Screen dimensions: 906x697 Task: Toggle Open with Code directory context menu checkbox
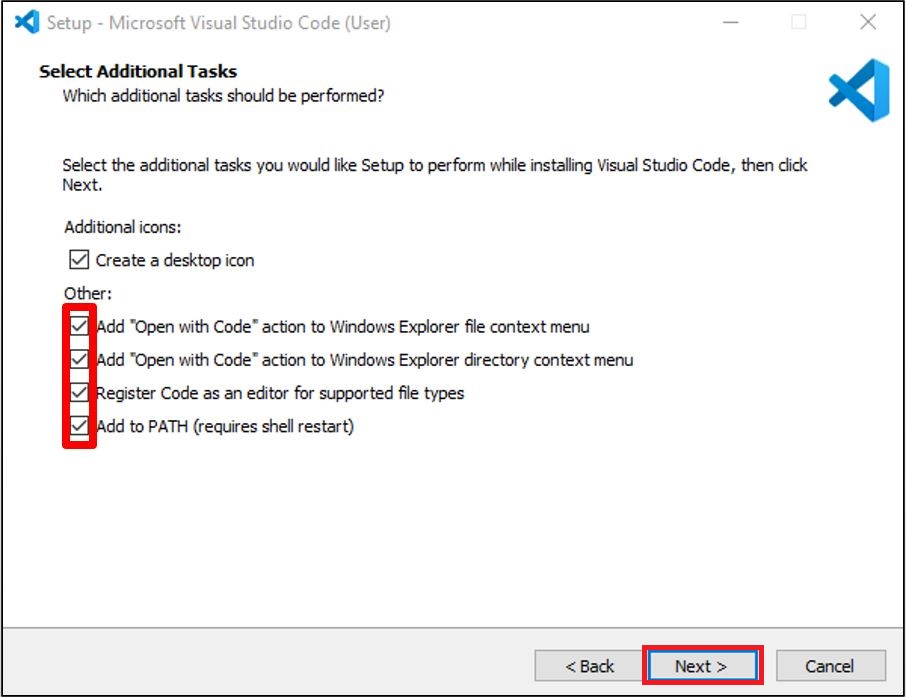click(x=79, y=359)
